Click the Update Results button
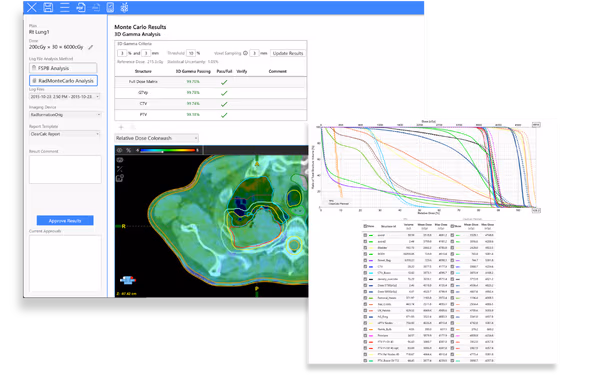Viewport: 600px width, 376px height. point(288,53)
